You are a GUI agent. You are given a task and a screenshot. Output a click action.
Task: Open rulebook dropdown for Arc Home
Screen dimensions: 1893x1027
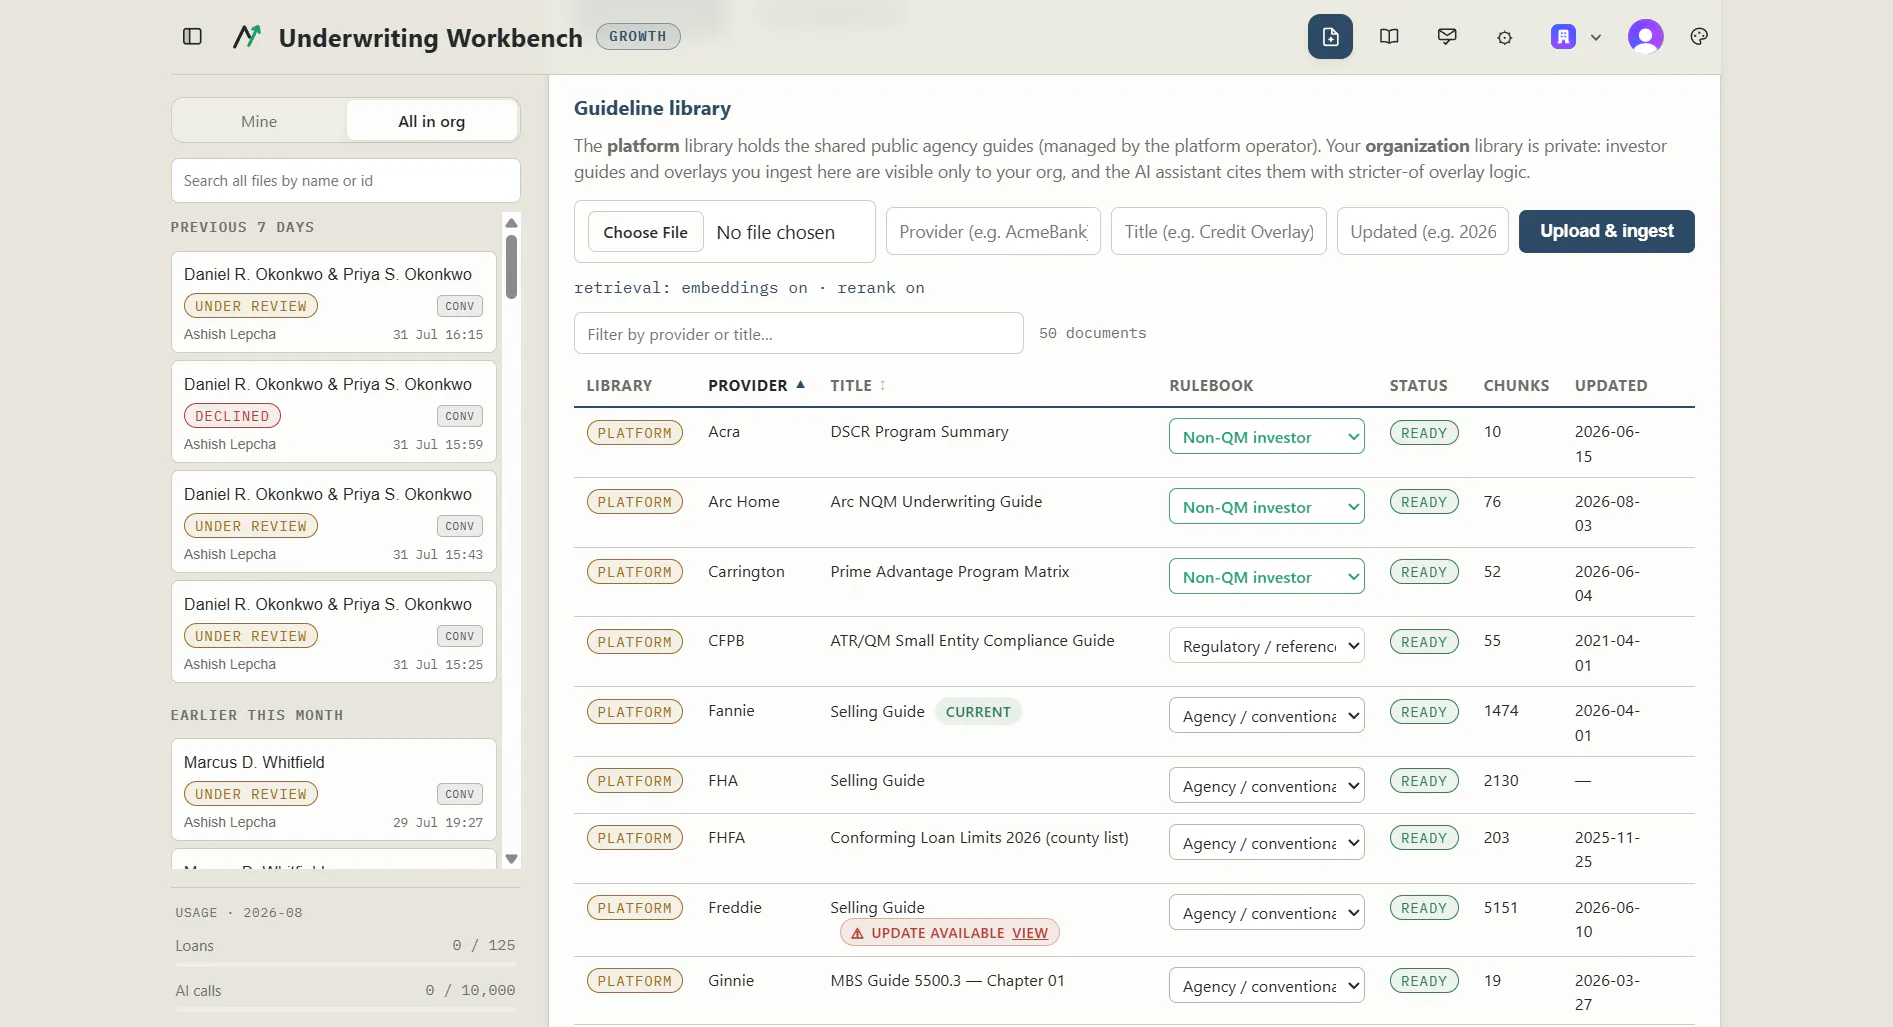pos(1266,507)
